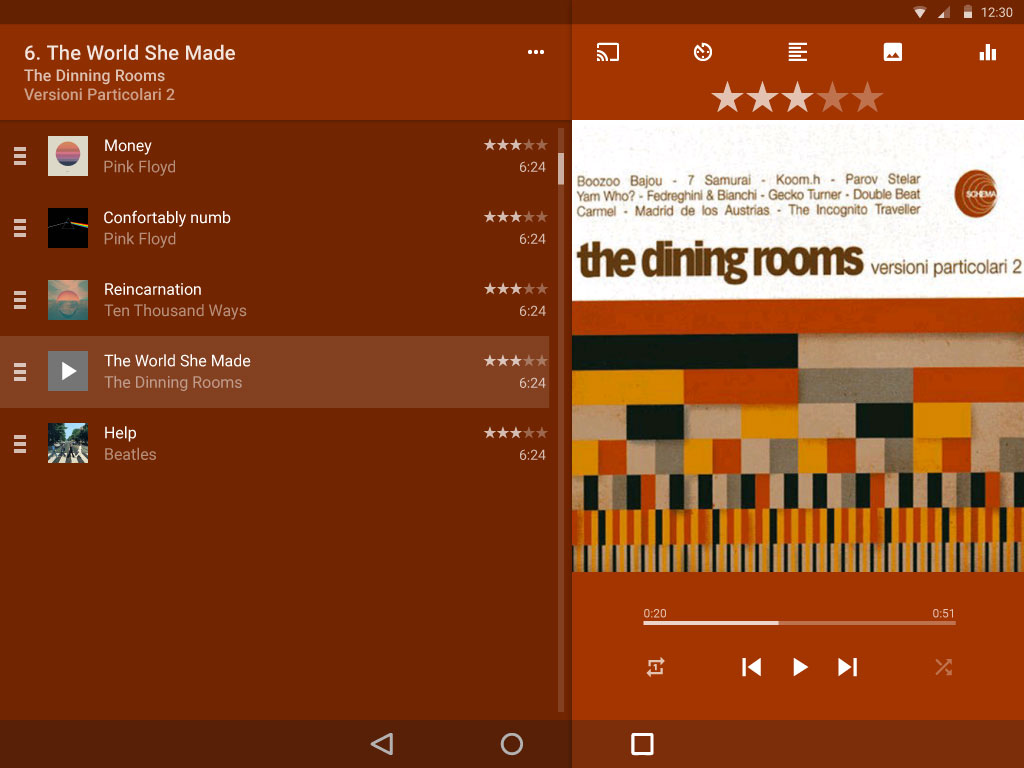Skip to the next track
This screenshot has width=1024, height=768.
(x=847, y=667)
